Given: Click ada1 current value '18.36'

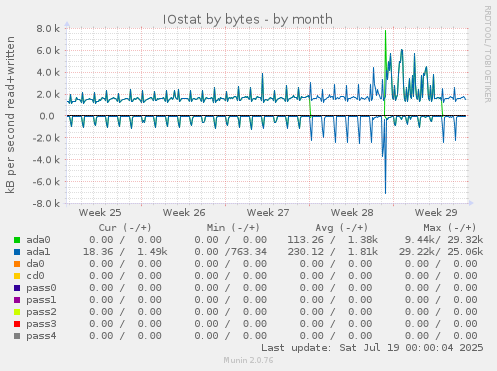Looking at the screenshot, I should 98,252.
